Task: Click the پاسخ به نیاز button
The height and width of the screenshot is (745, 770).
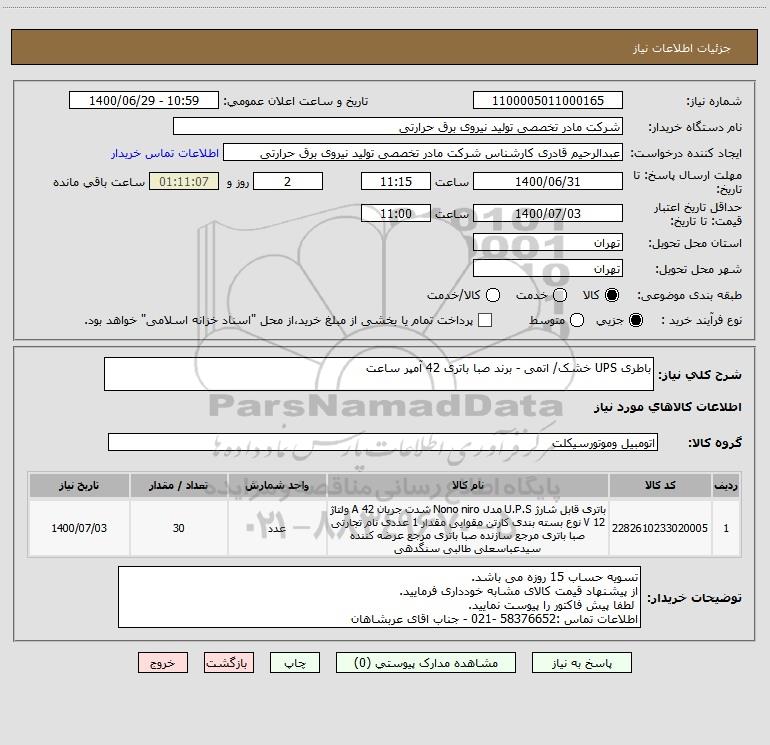Action: pos(582,663)
